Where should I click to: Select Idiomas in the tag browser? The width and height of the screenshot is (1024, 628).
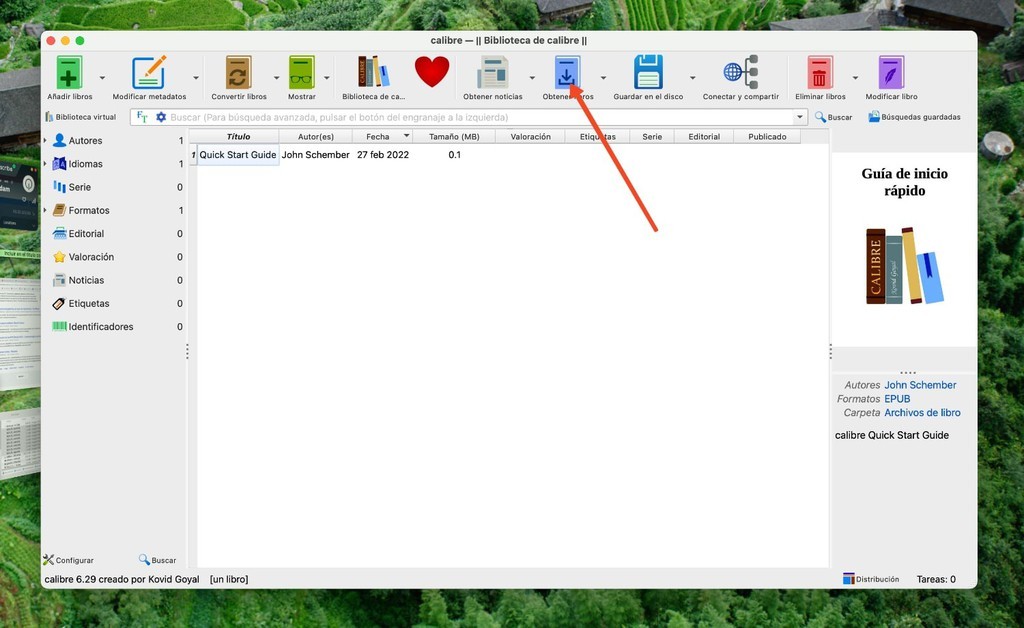click(x=86, y=164)
